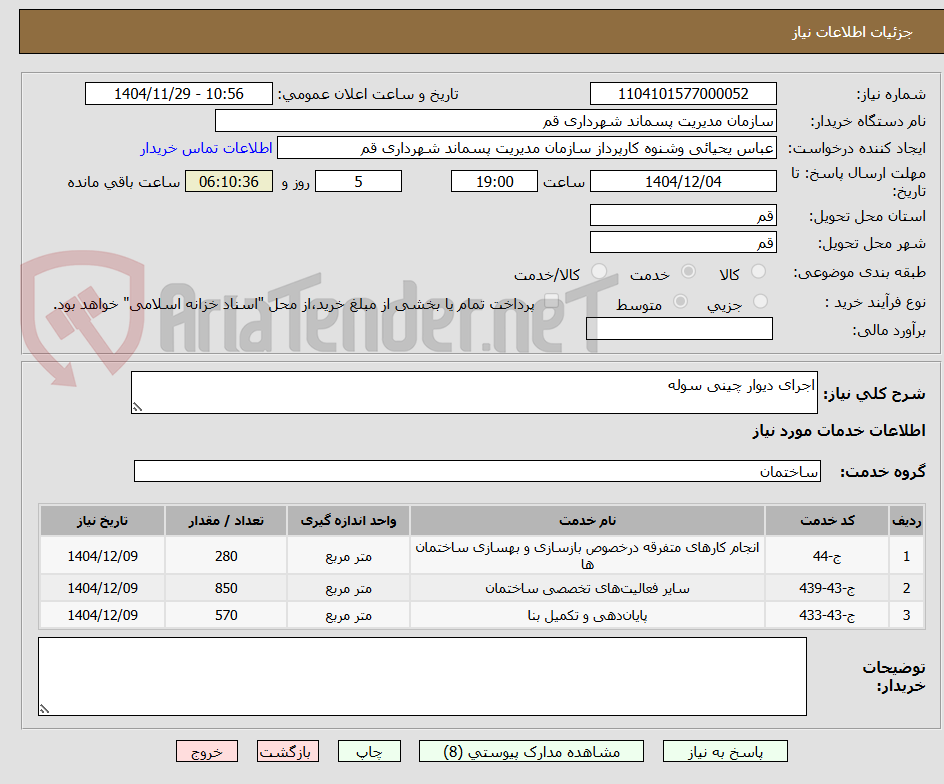Screen dimensions: 944x784
Task: Click service name سایر فعالیت‌های تخصصی ساختمان
Action: tap(588, 588)
